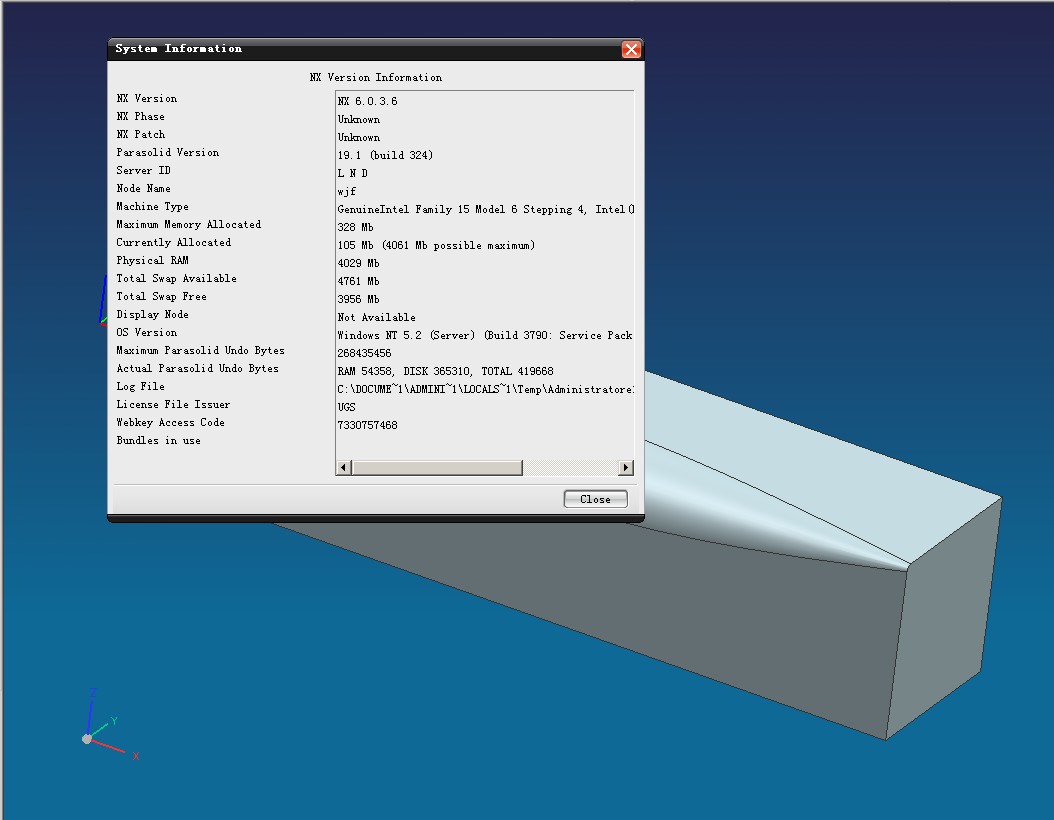Viewport: 1054px width, 820px height.
Task: Select the value 'NX 6.0.3.6'
Action: [x=367, y=101]
